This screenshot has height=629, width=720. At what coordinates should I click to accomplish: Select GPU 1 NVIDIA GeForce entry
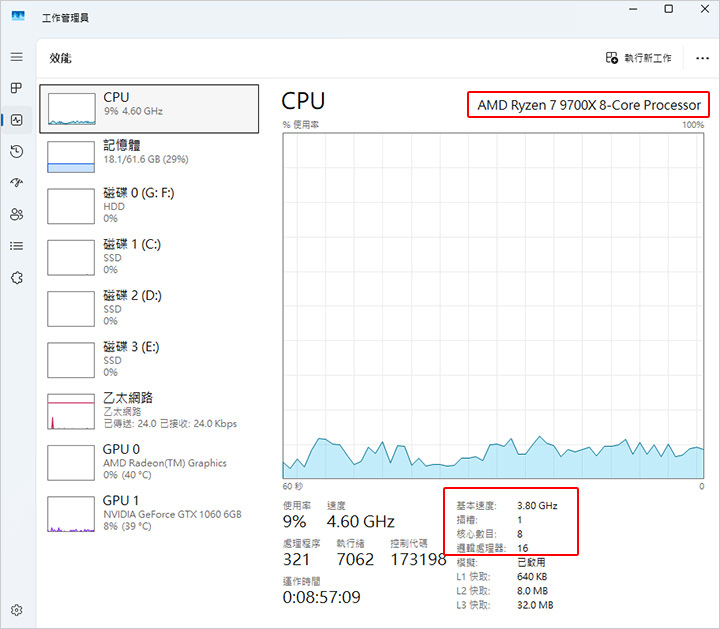pyautogui.click(x=149, y=513)
